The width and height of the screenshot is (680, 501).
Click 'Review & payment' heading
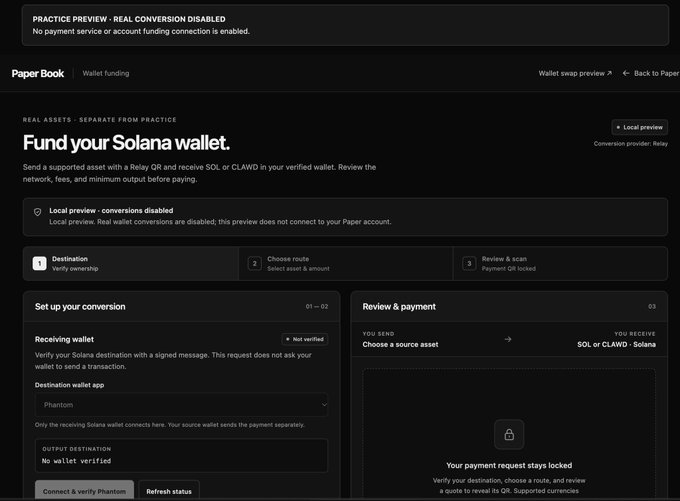pos(399,307)
